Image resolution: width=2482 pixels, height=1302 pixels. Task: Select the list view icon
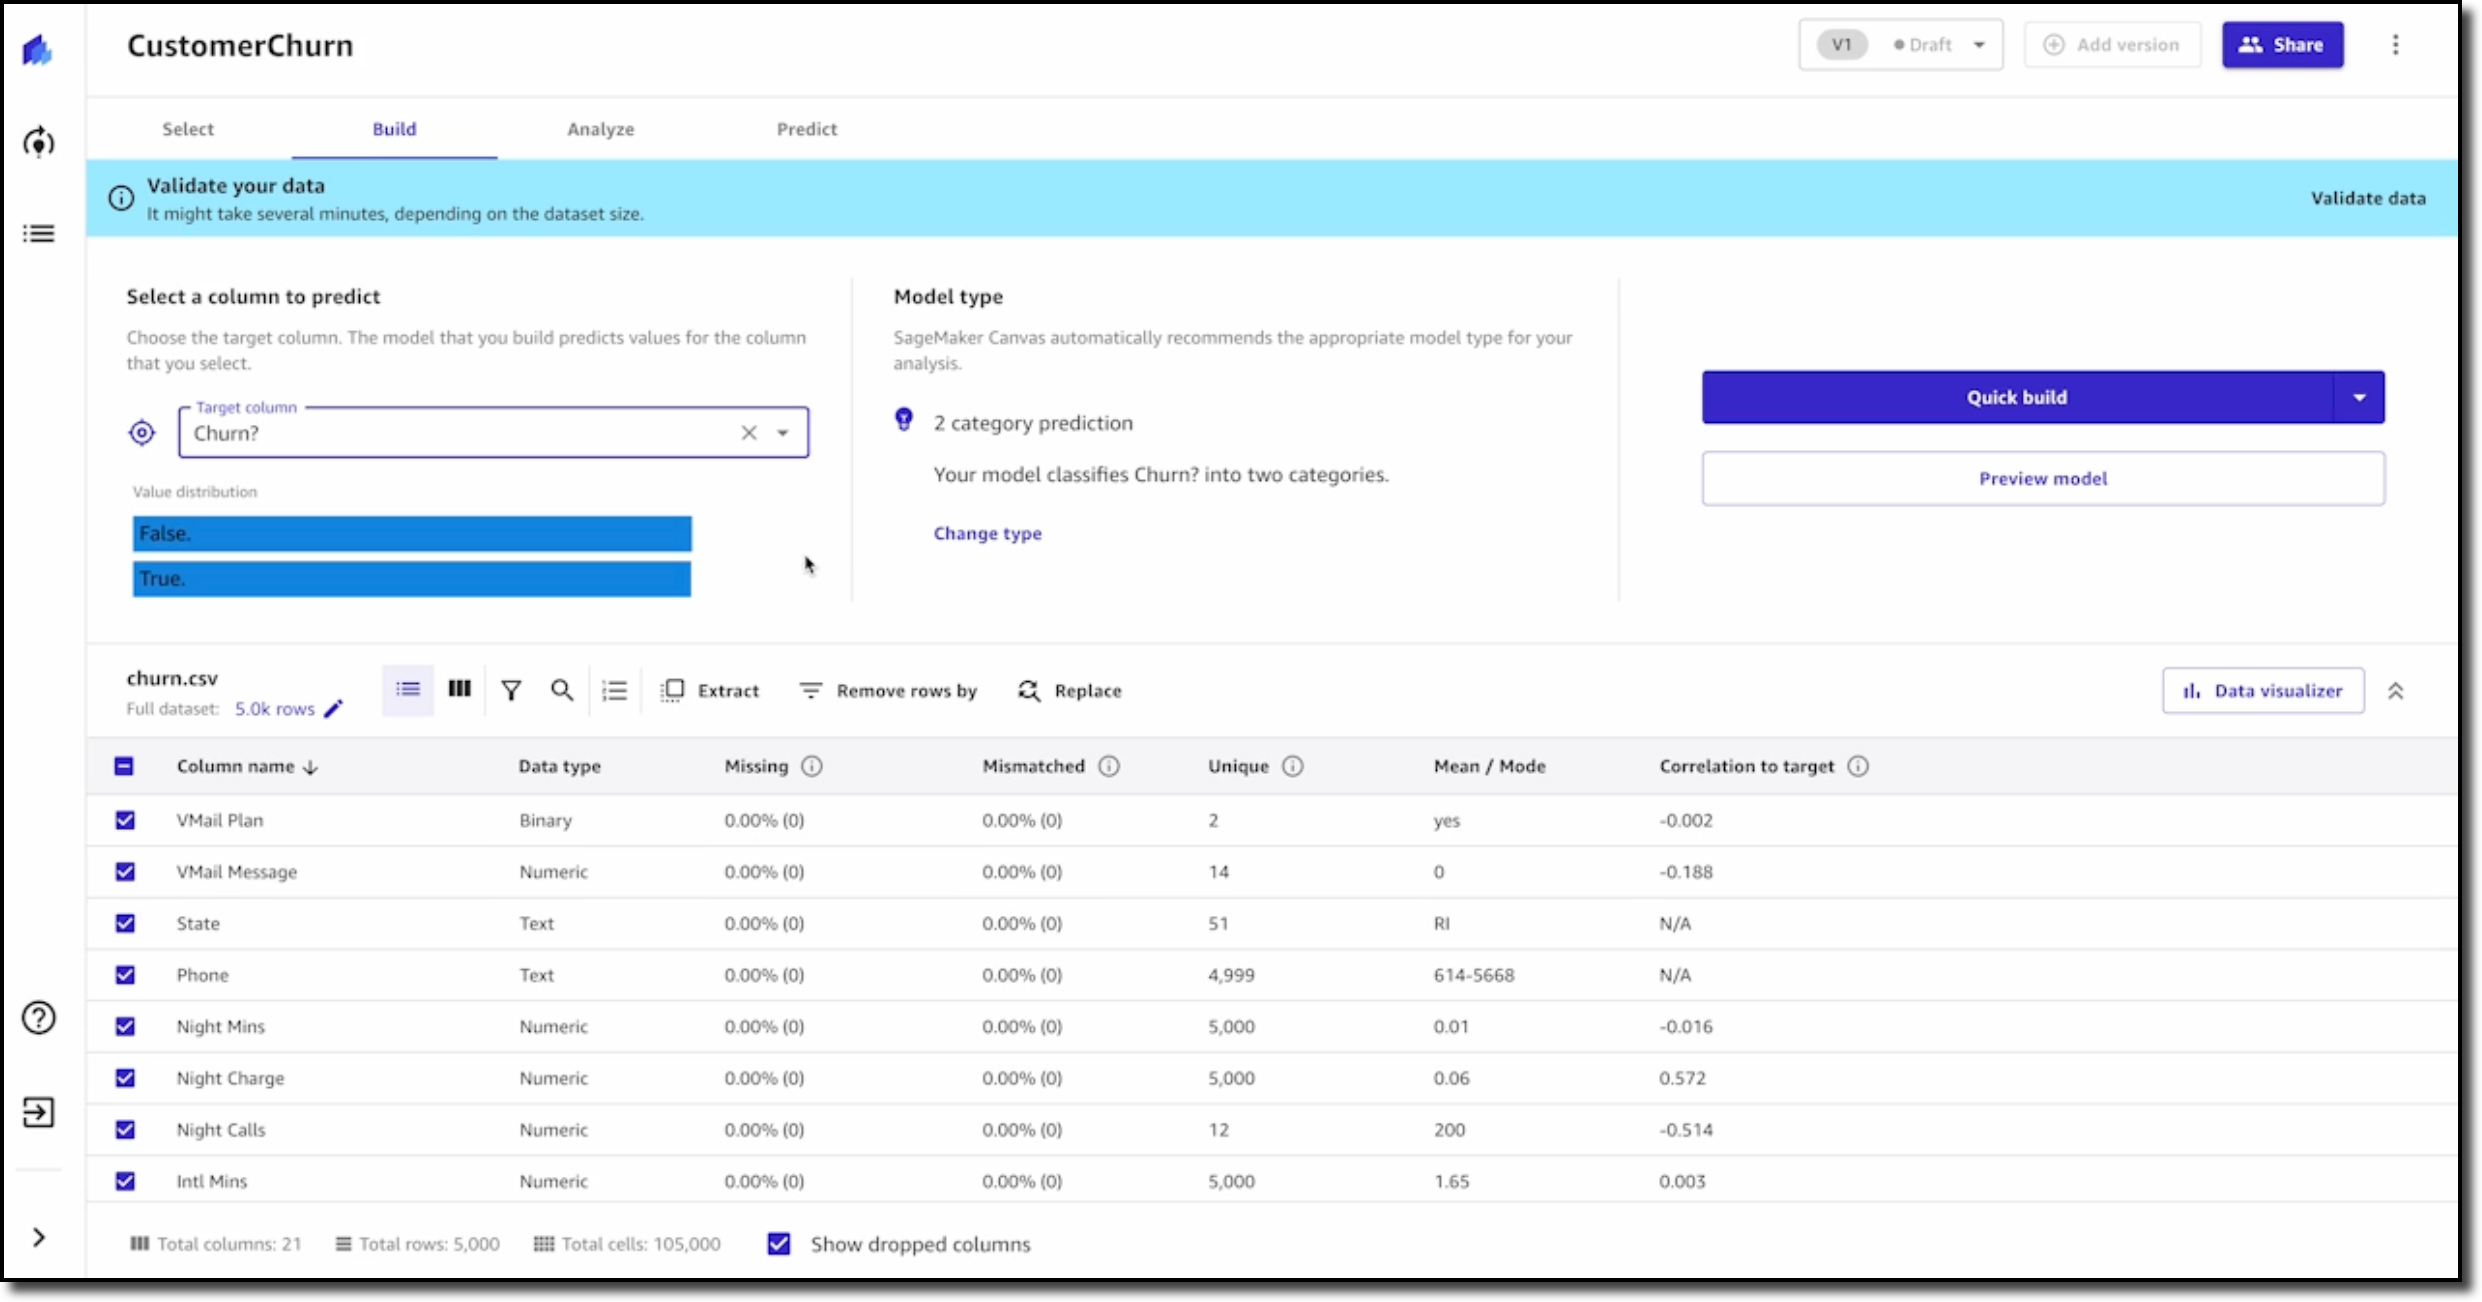pyautogui.click(x=408, y=689)
